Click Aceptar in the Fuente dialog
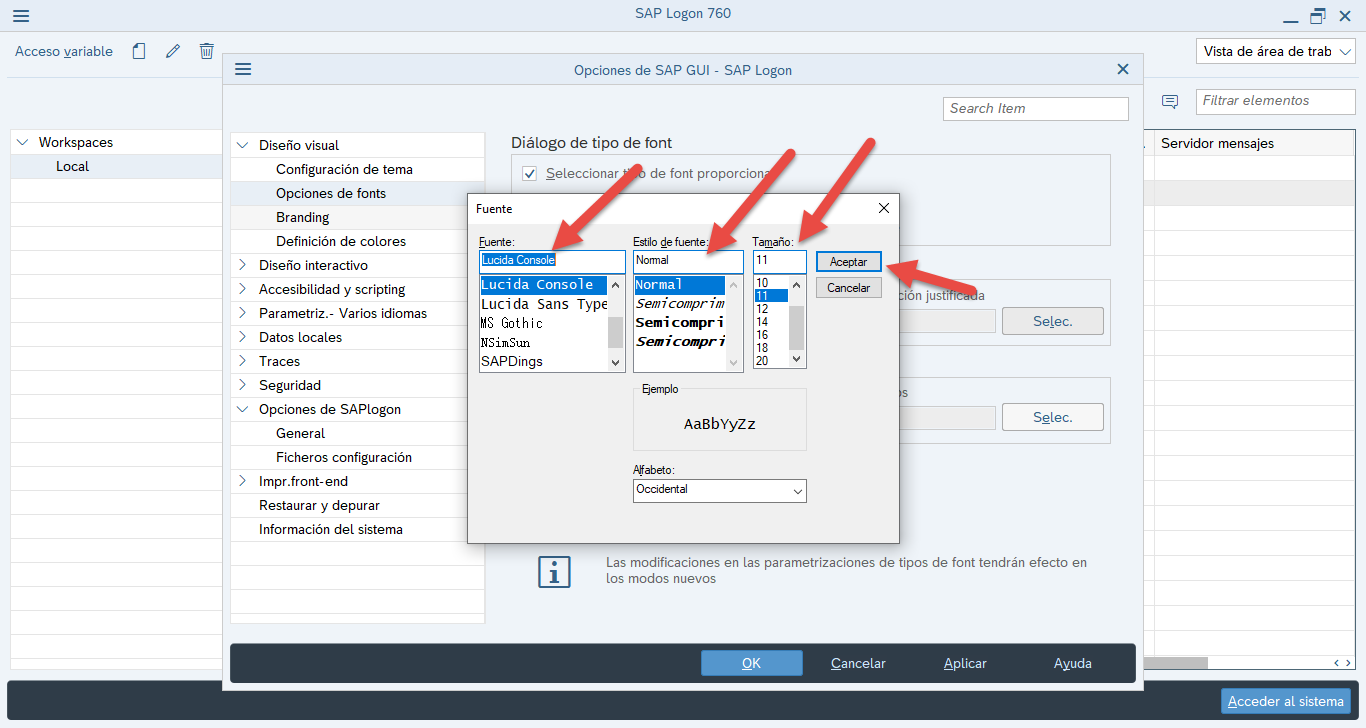The height and width of the screenshot is (728, 1366). [x=848, y=261]
